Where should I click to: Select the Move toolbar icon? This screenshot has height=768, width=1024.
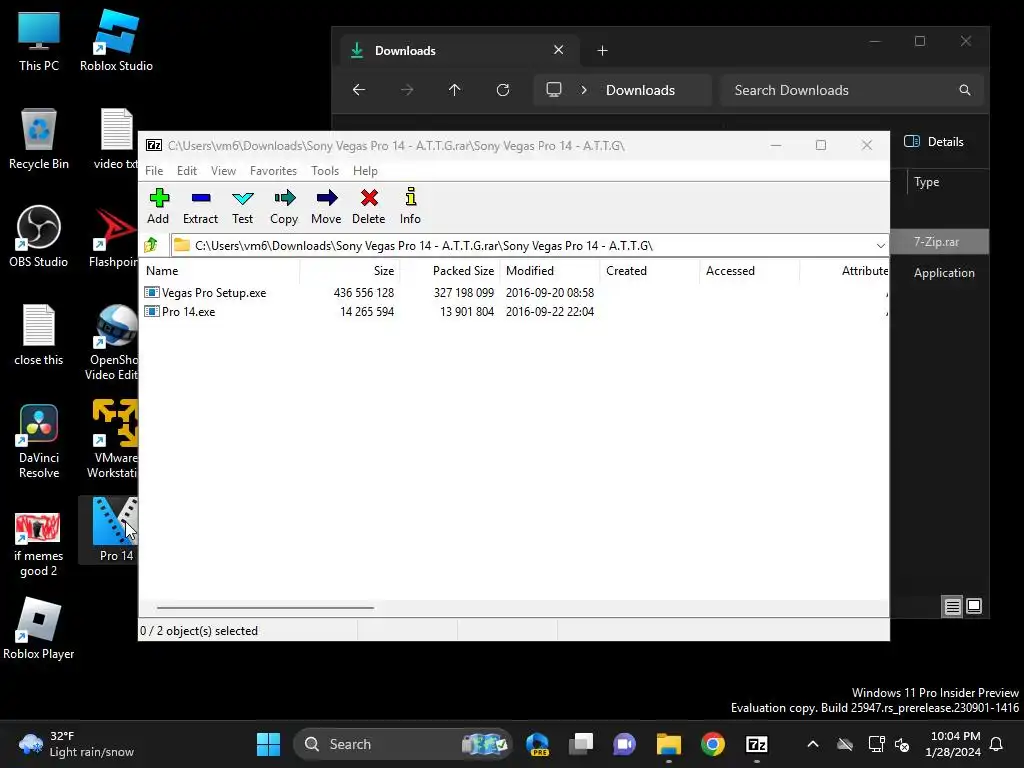click(x=326, y=206)
